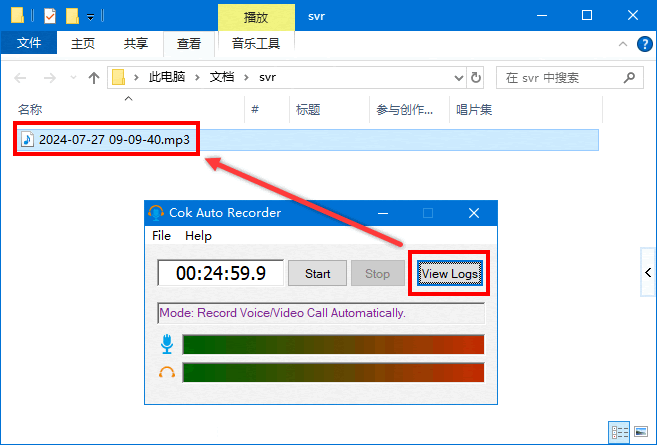Refresh the svr folder view
Image resolution: width=657 pixels, height=445 pixels.
(476, 77)
